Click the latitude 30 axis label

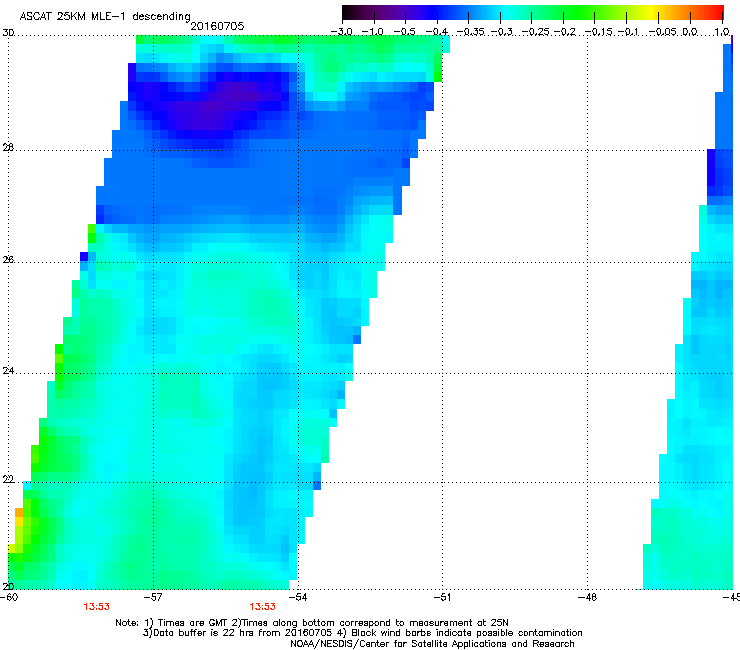[x=8, y=33]
